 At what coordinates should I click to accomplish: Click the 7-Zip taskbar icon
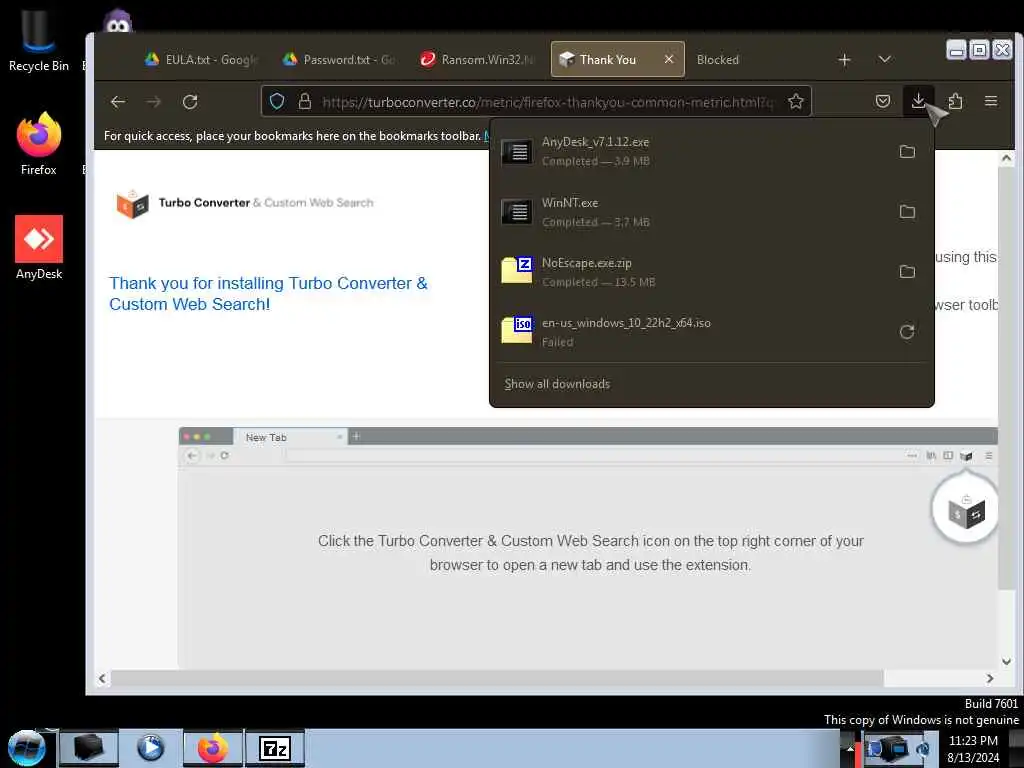tap(274, 748)
